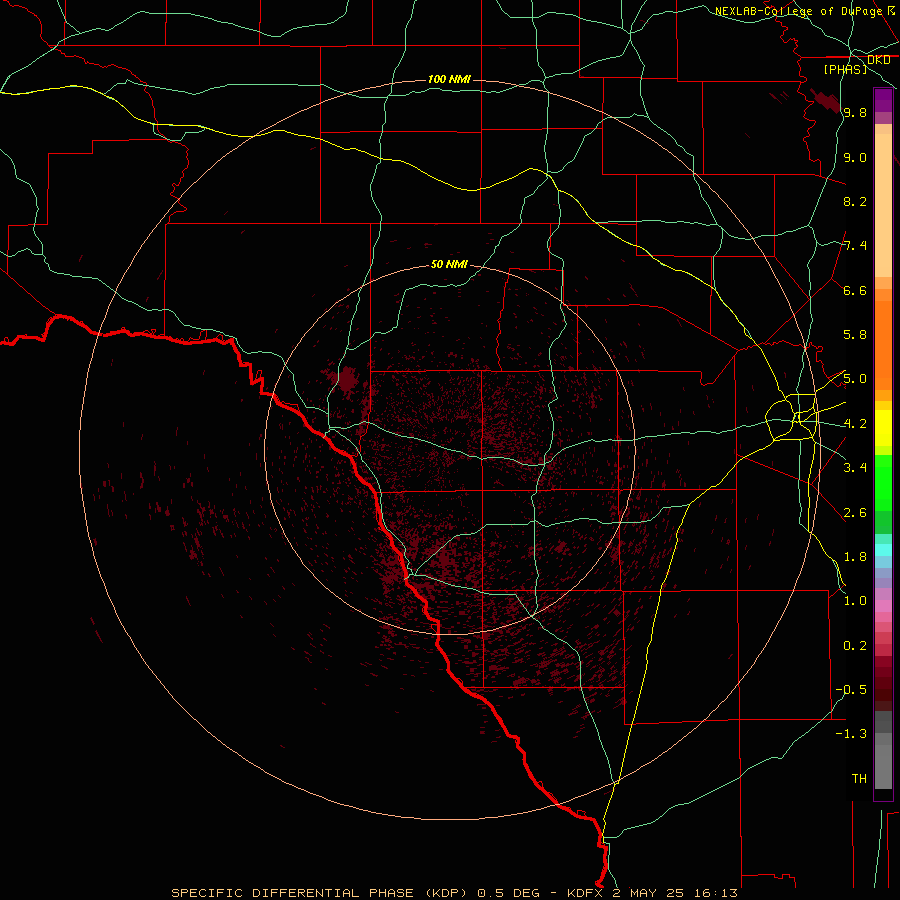900x900 pixels.
Task: Select the pink band of the color bar
Action: (883, 606)
